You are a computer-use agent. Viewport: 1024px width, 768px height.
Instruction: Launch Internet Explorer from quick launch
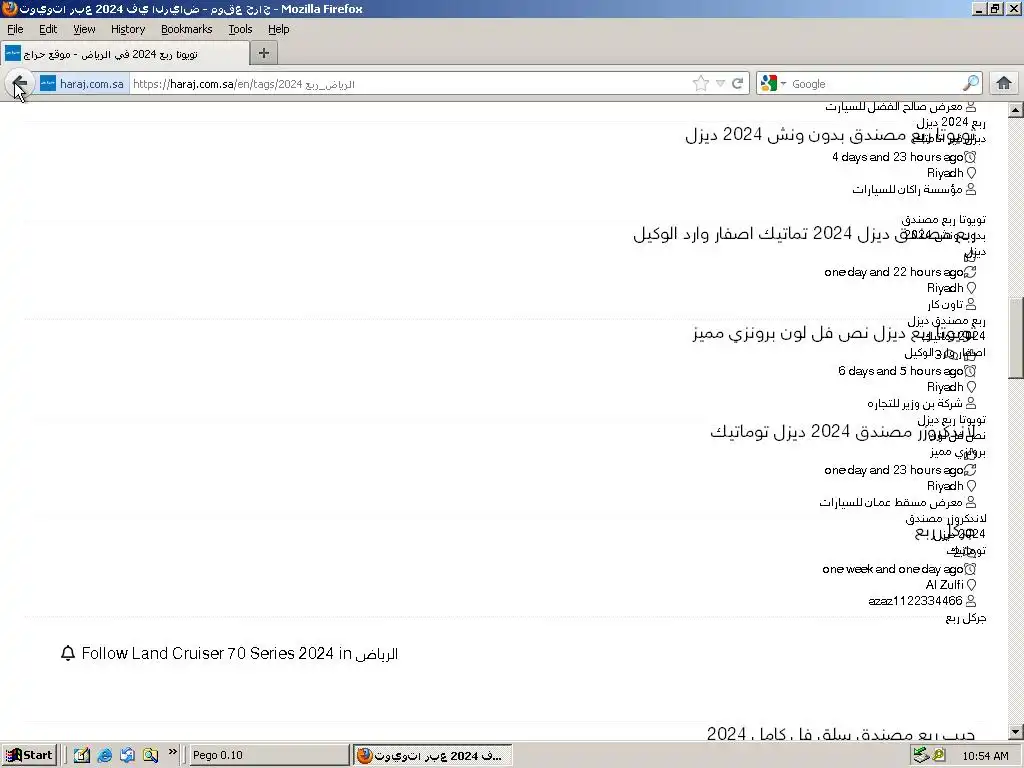pos(104,755)
